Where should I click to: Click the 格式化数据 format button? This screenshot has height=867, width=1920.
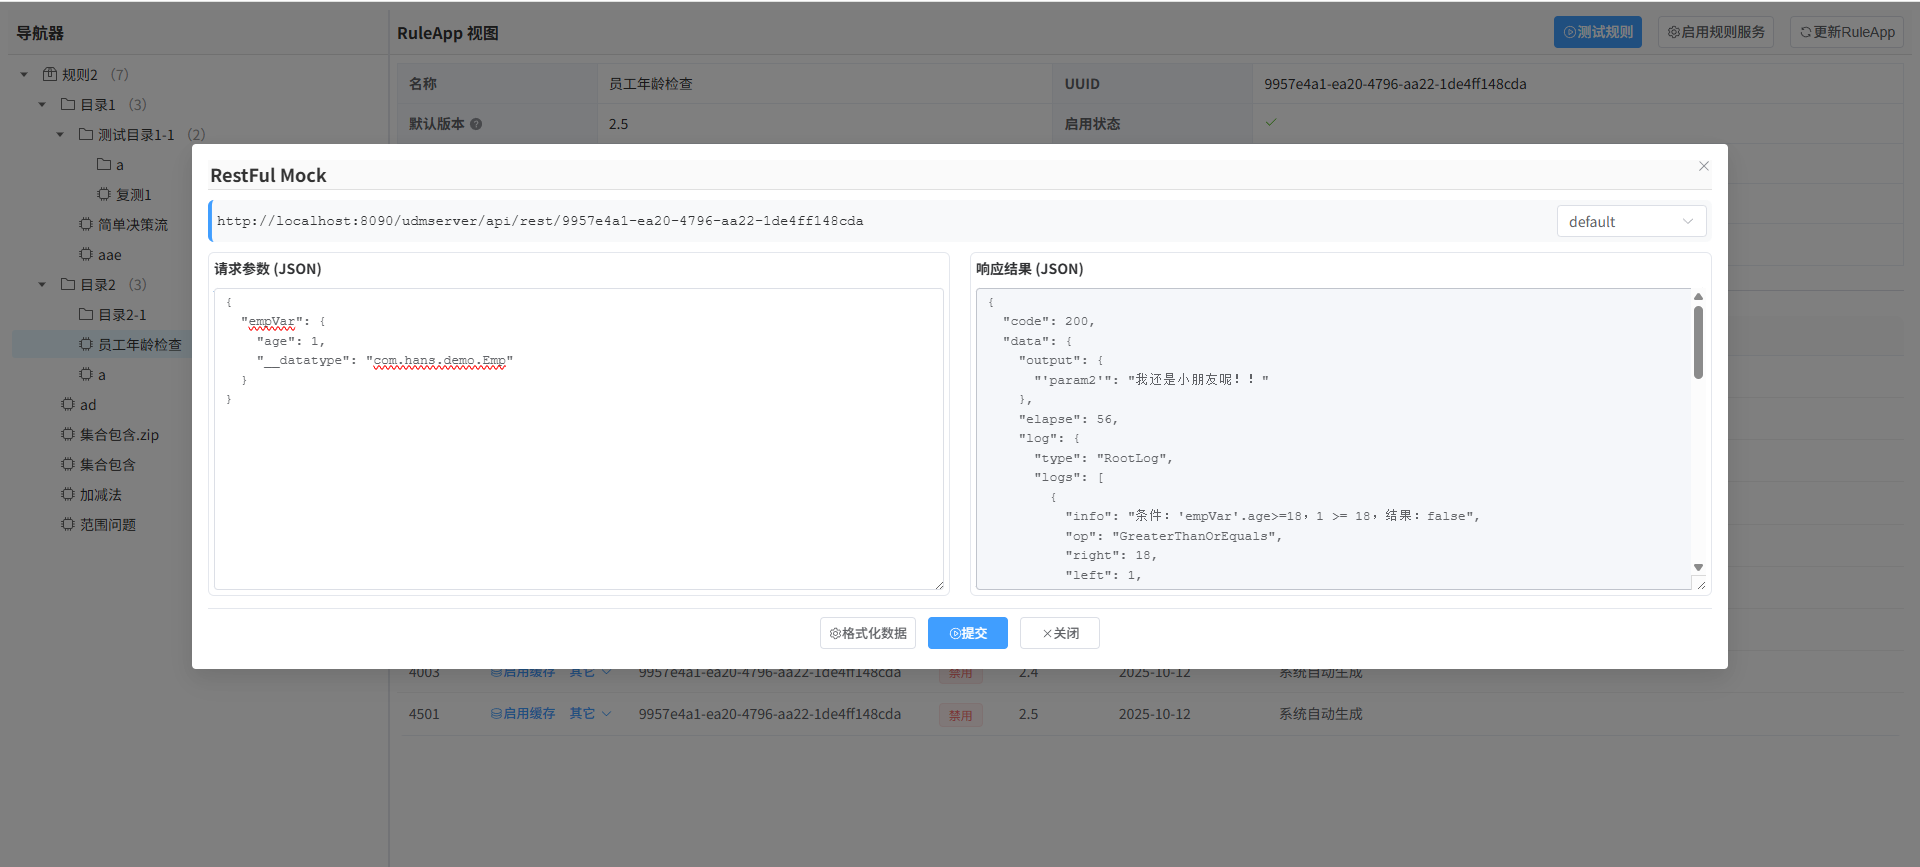pyautogui.click(x=868, y=633)
